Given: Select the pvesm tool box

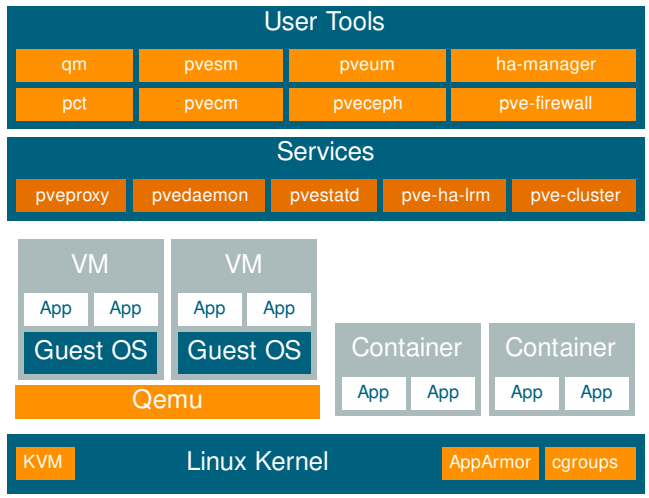Looking at the screenshot, I should click(x=211, y=65).
